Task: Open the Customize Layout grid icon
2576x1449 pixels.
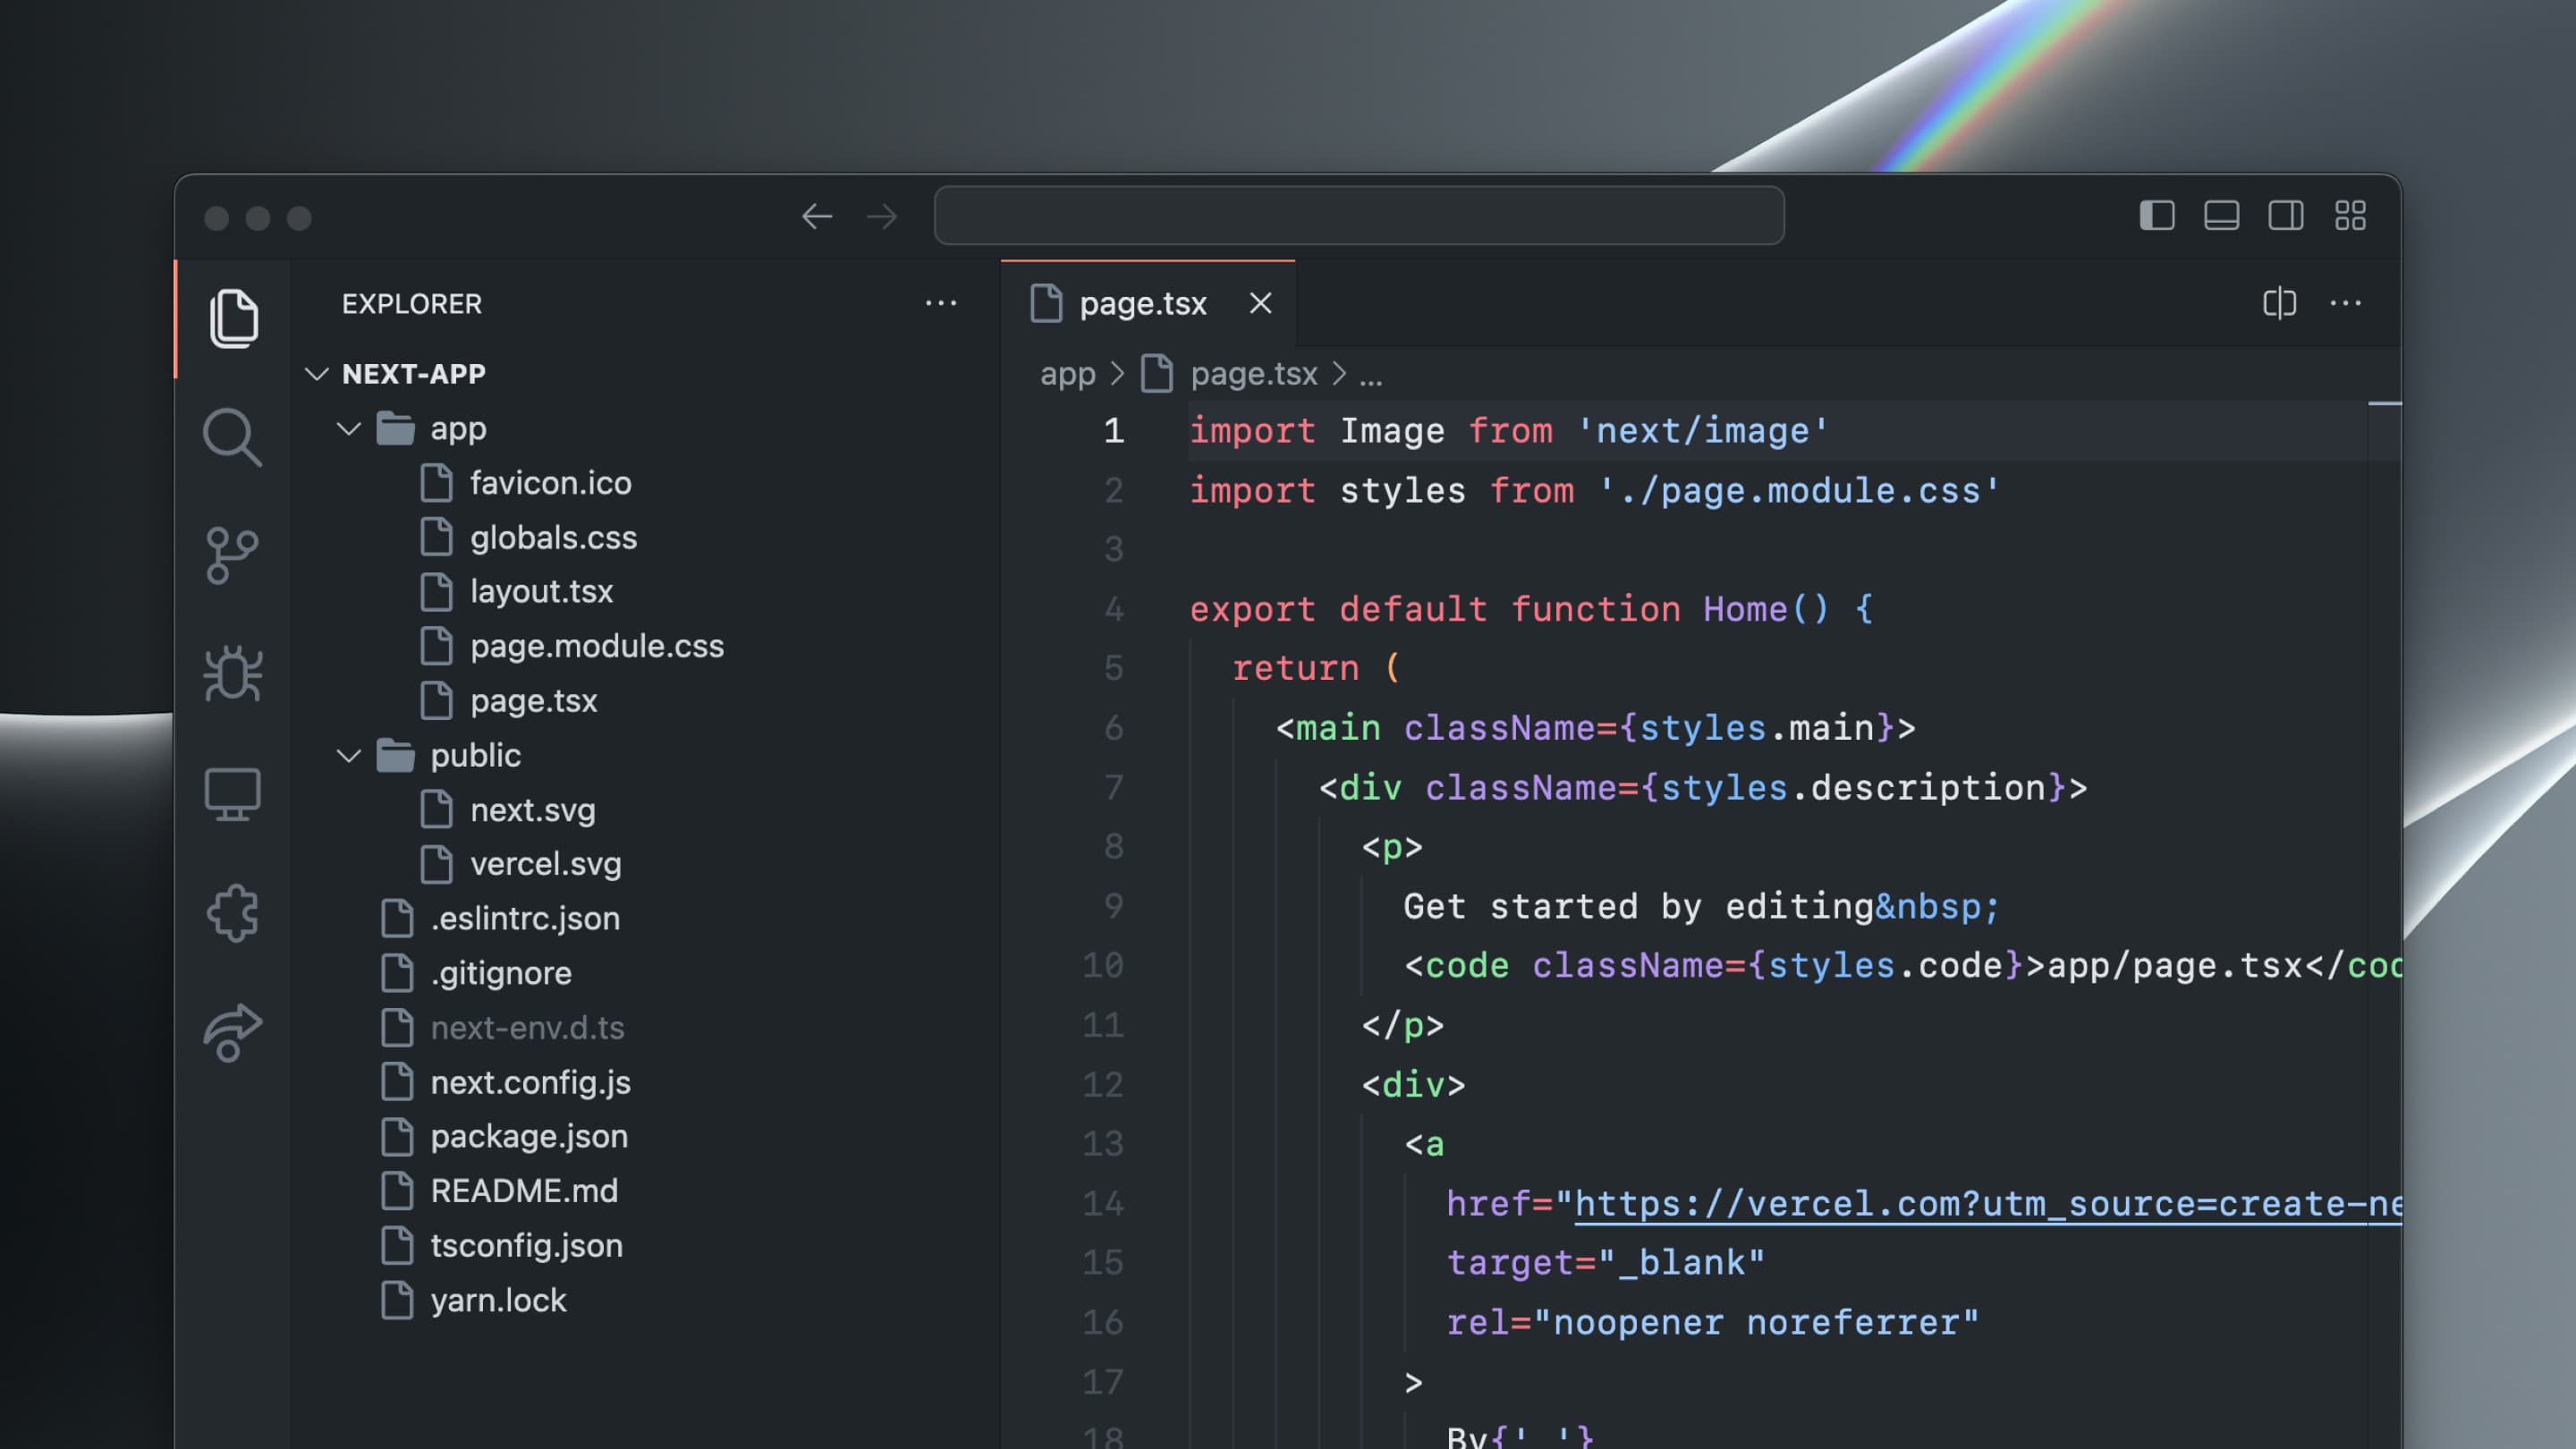Action: (x=2350, y=215)
